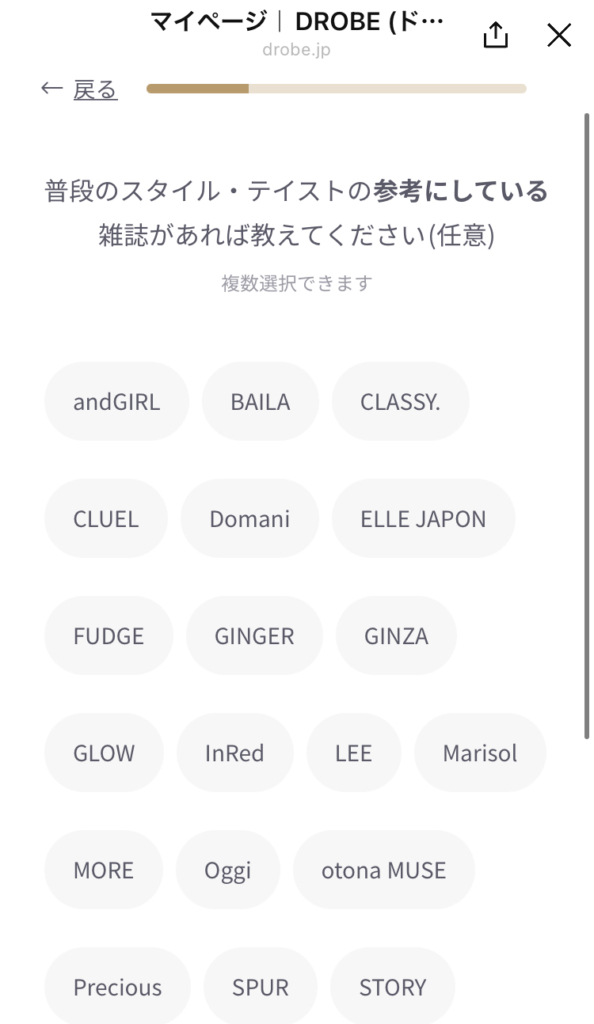Toggle the FUDGE magazine chip
594x1024 pixels.
point(109,635)
